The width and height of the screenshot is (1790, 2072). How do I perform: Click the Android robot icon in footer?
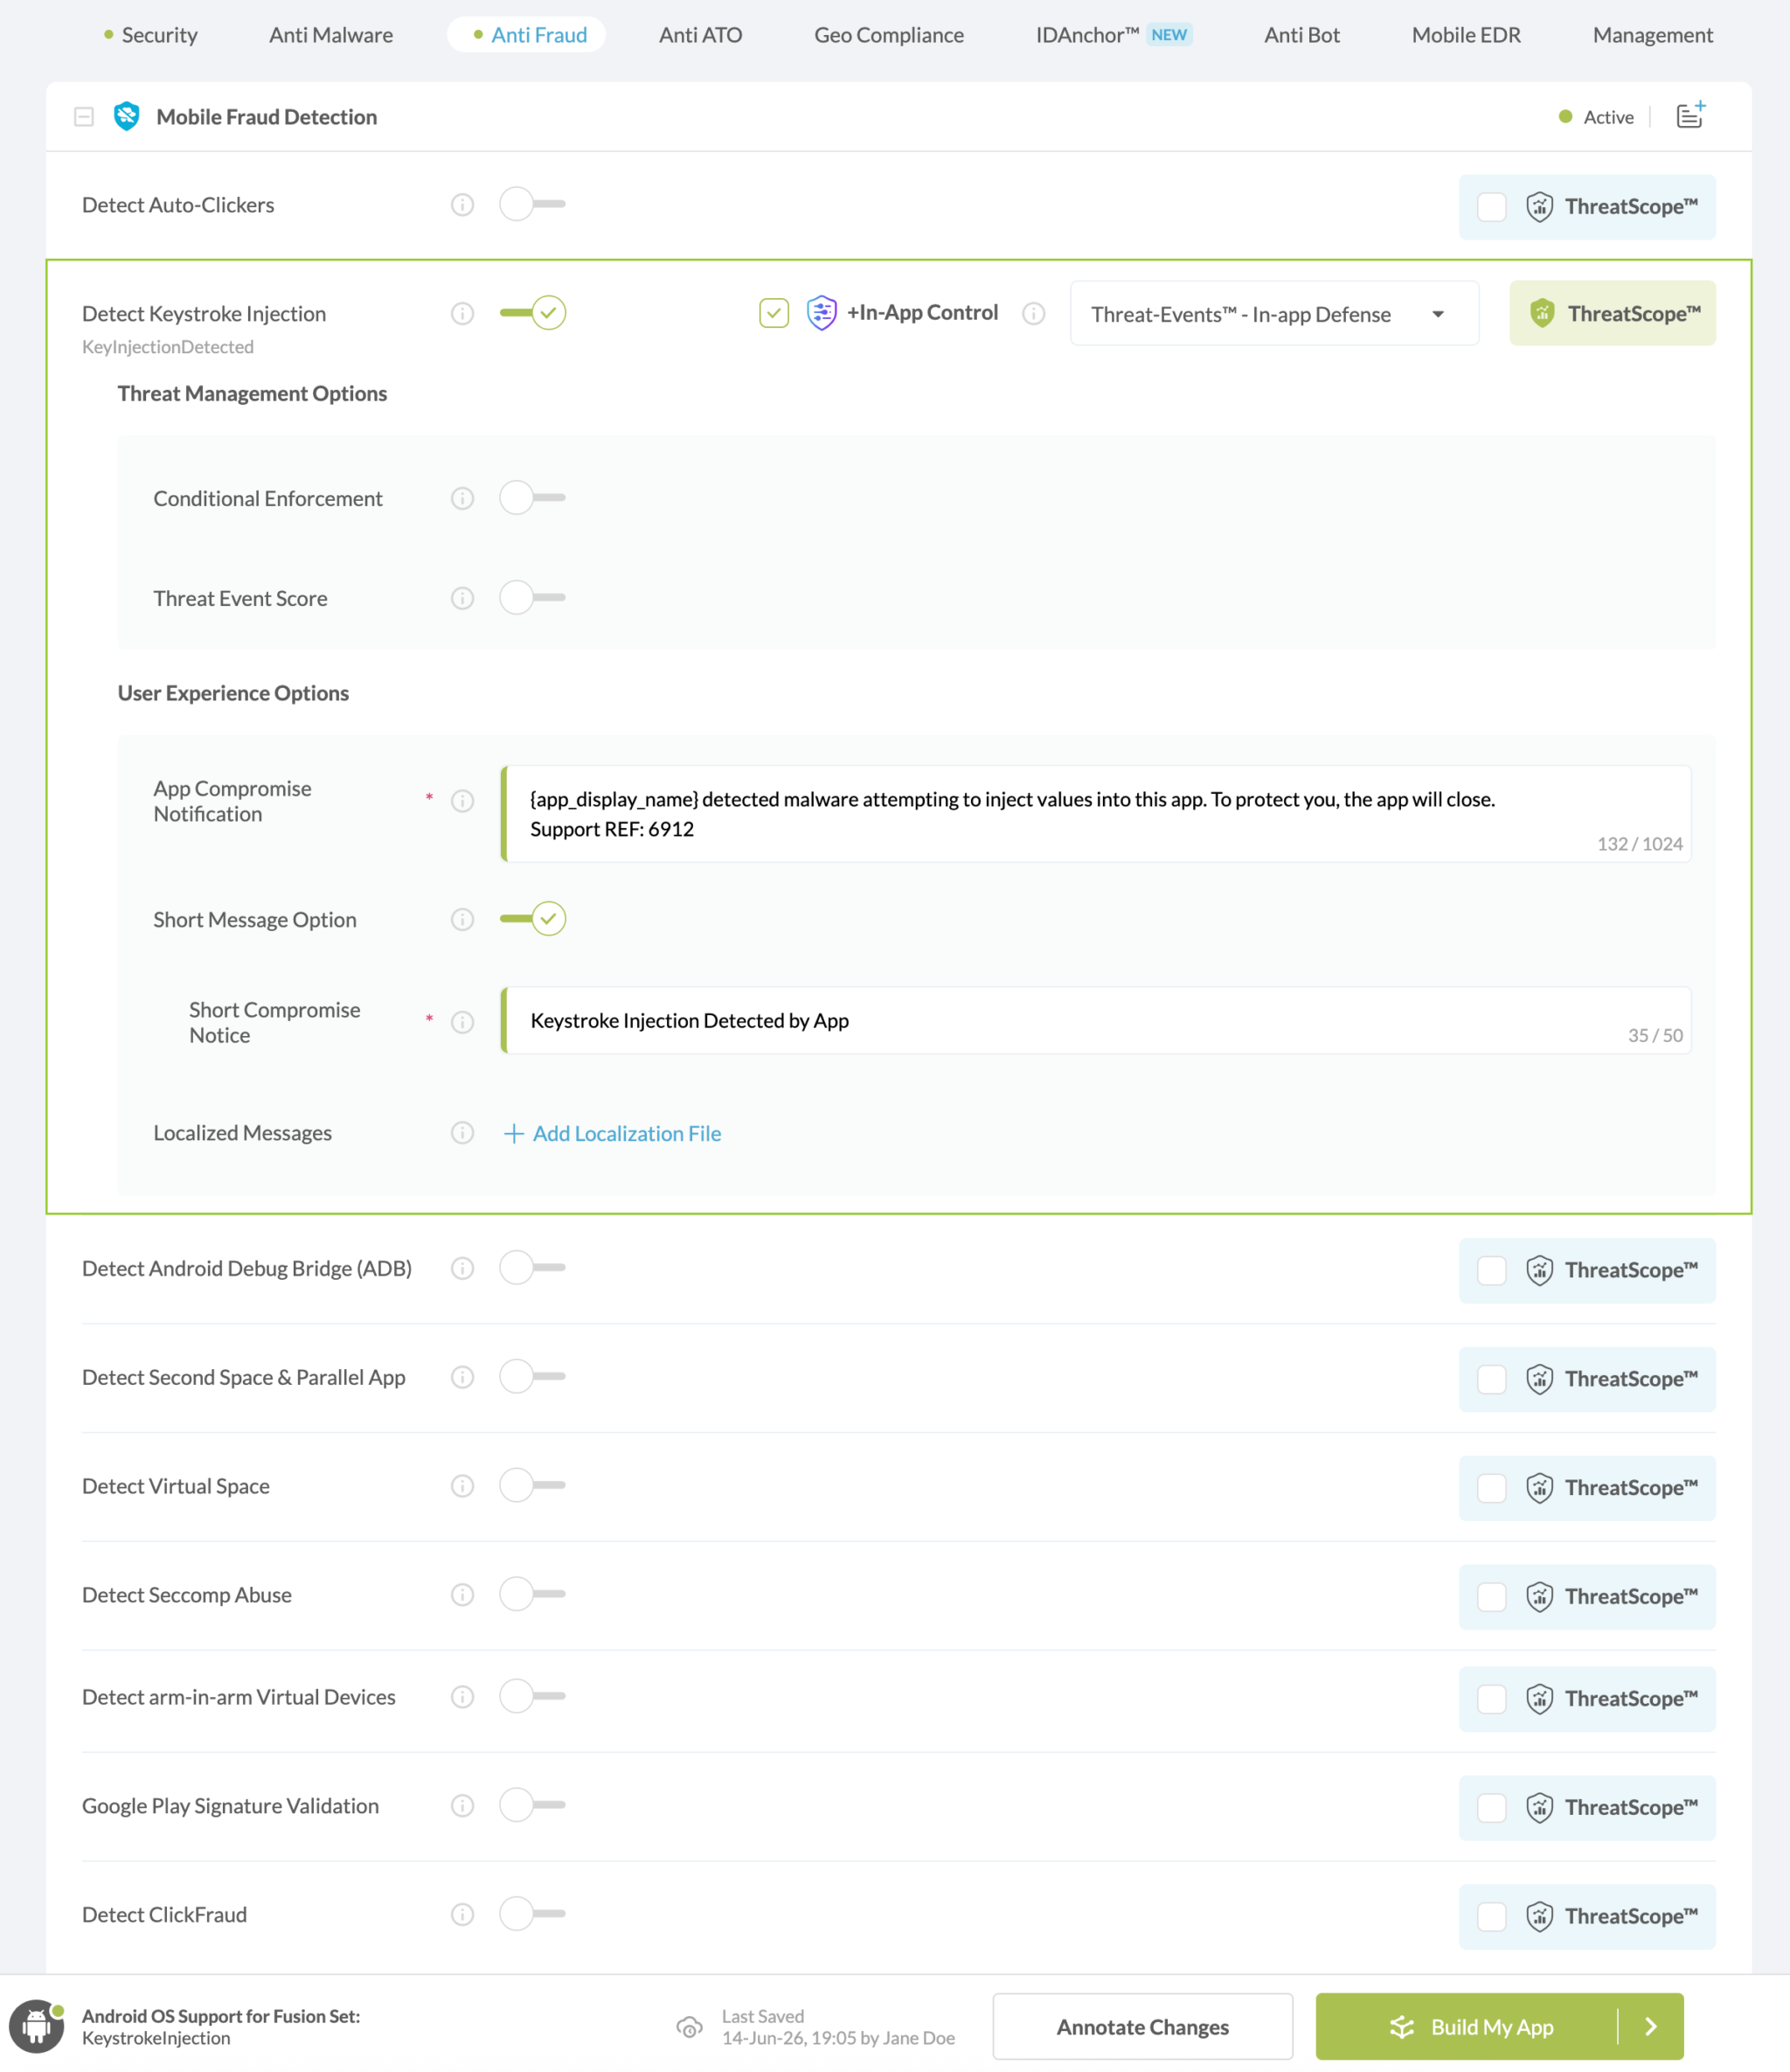[x=37, y=2026]
